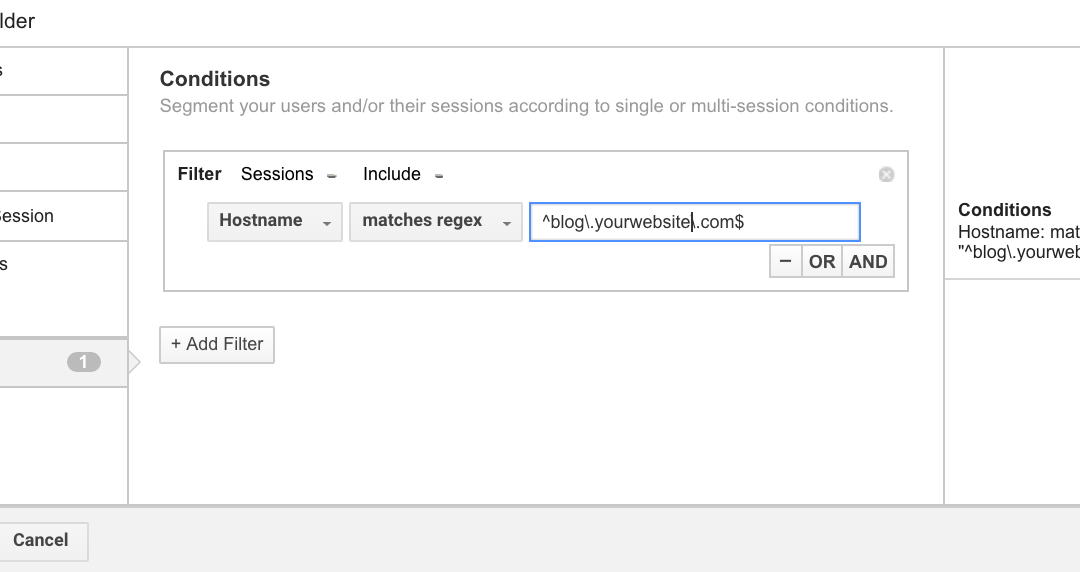Cancel the segment builder

(41, 540)
